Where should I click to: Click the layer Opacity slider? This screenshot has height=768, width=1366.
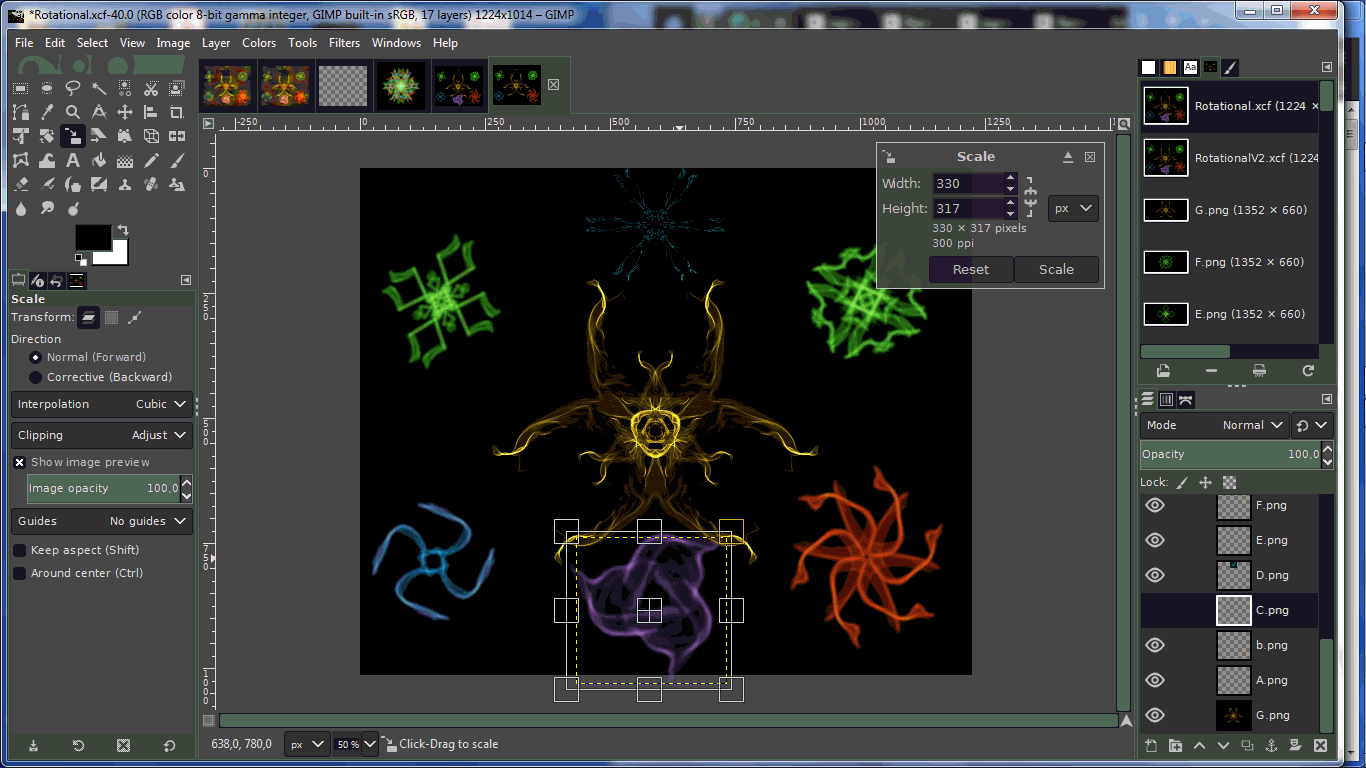pyautogui.click(x=1231, y=454)
